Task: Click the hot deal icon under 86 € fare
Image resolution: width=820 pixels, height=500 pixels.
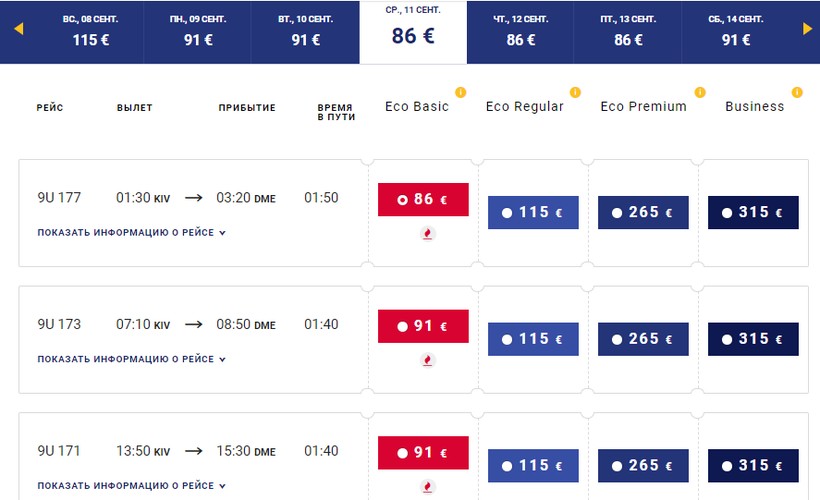Action: (x=428, y=234)
